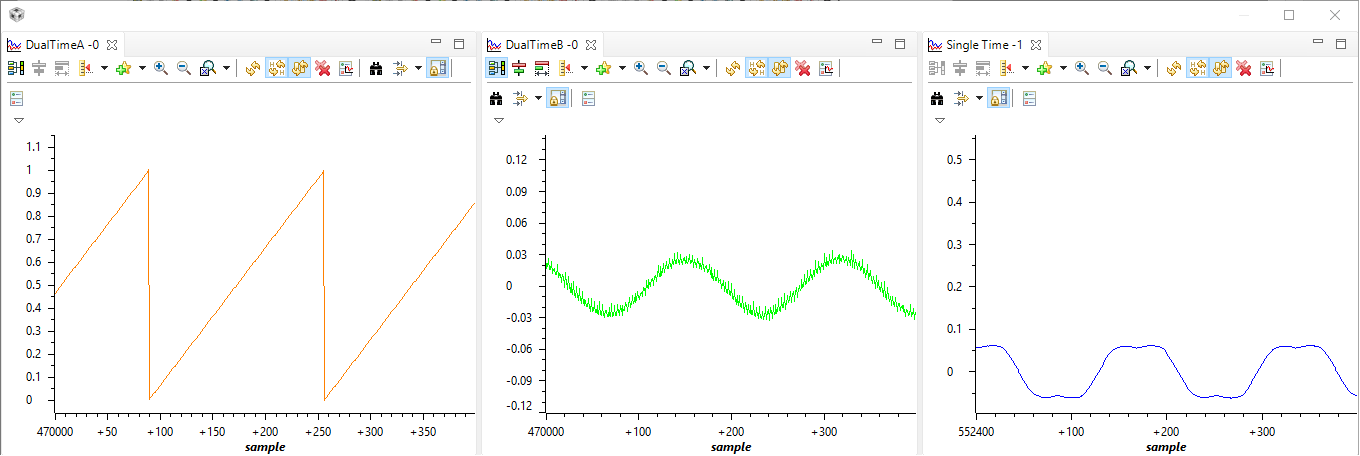
Task: Refresh the DualTimeA graph
Action: [x=253, y=68]
